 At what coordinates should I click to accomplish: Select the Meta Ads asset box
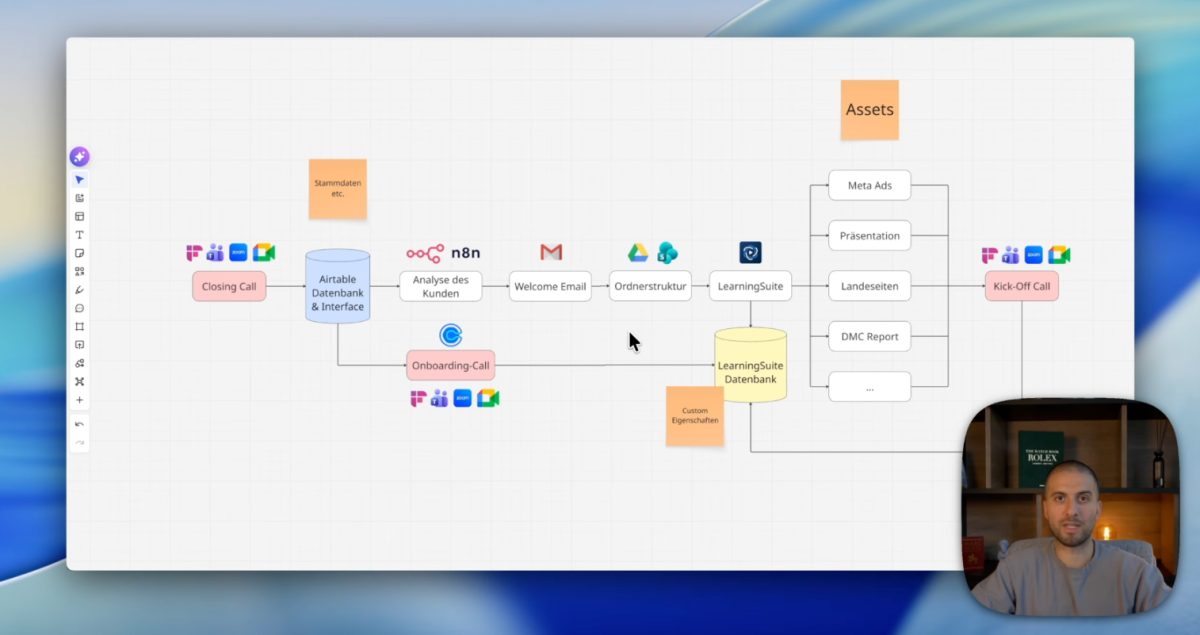tap(869, 185)
